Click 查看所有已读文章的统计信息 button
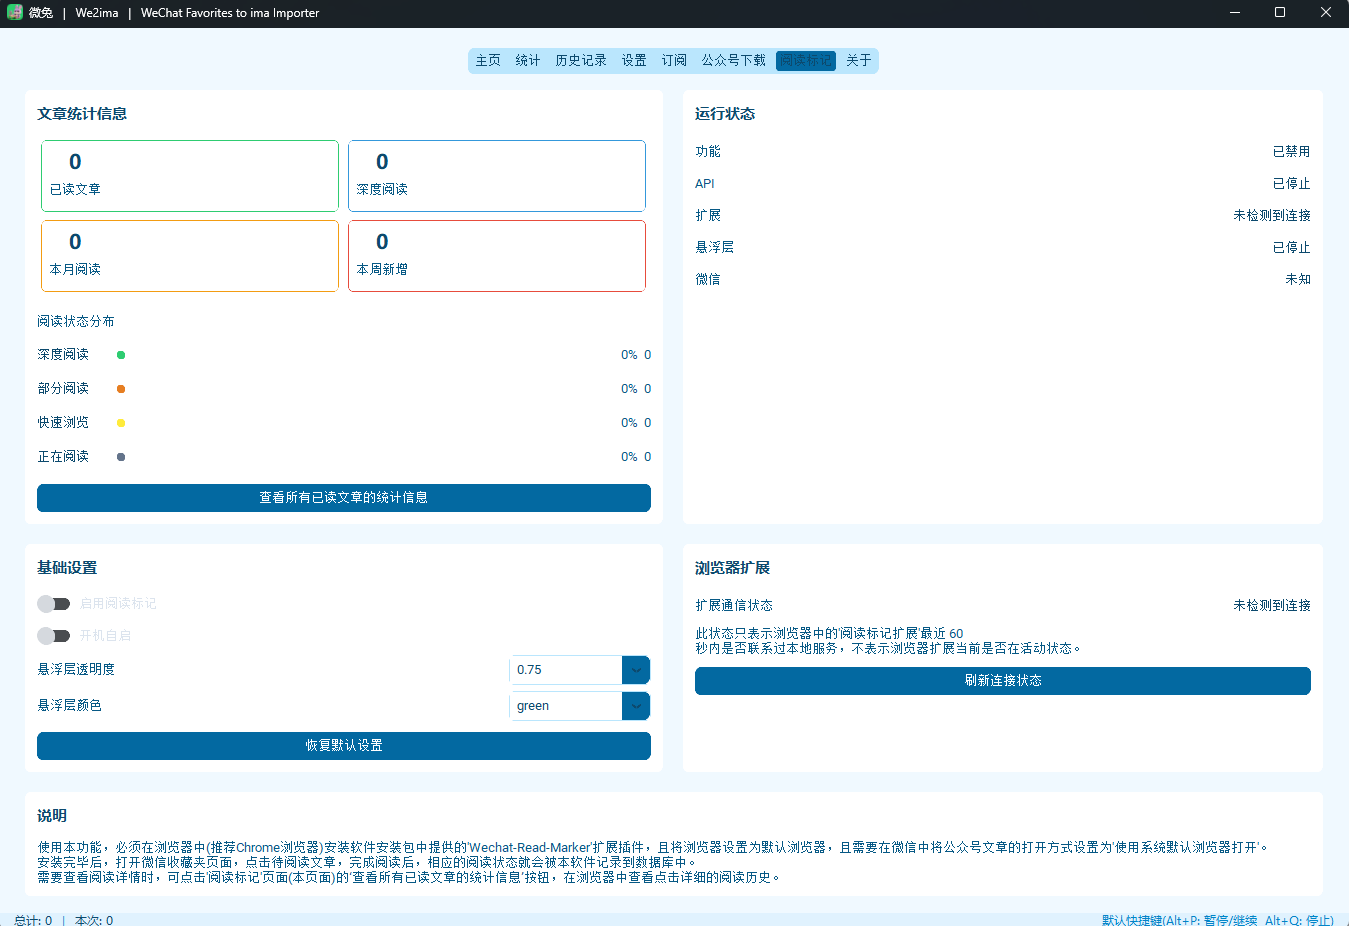Viewport: 1349px width, 926px height. coord(344,498)
